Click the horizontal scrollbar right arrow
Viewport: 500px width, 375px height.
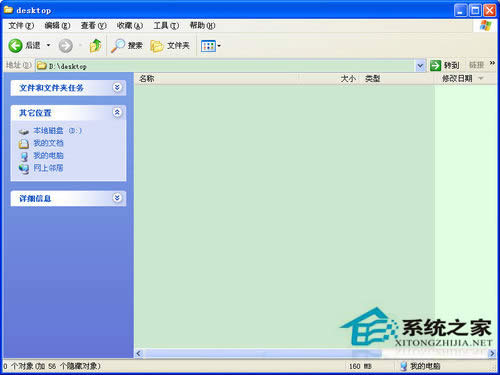tap(492, 353)
